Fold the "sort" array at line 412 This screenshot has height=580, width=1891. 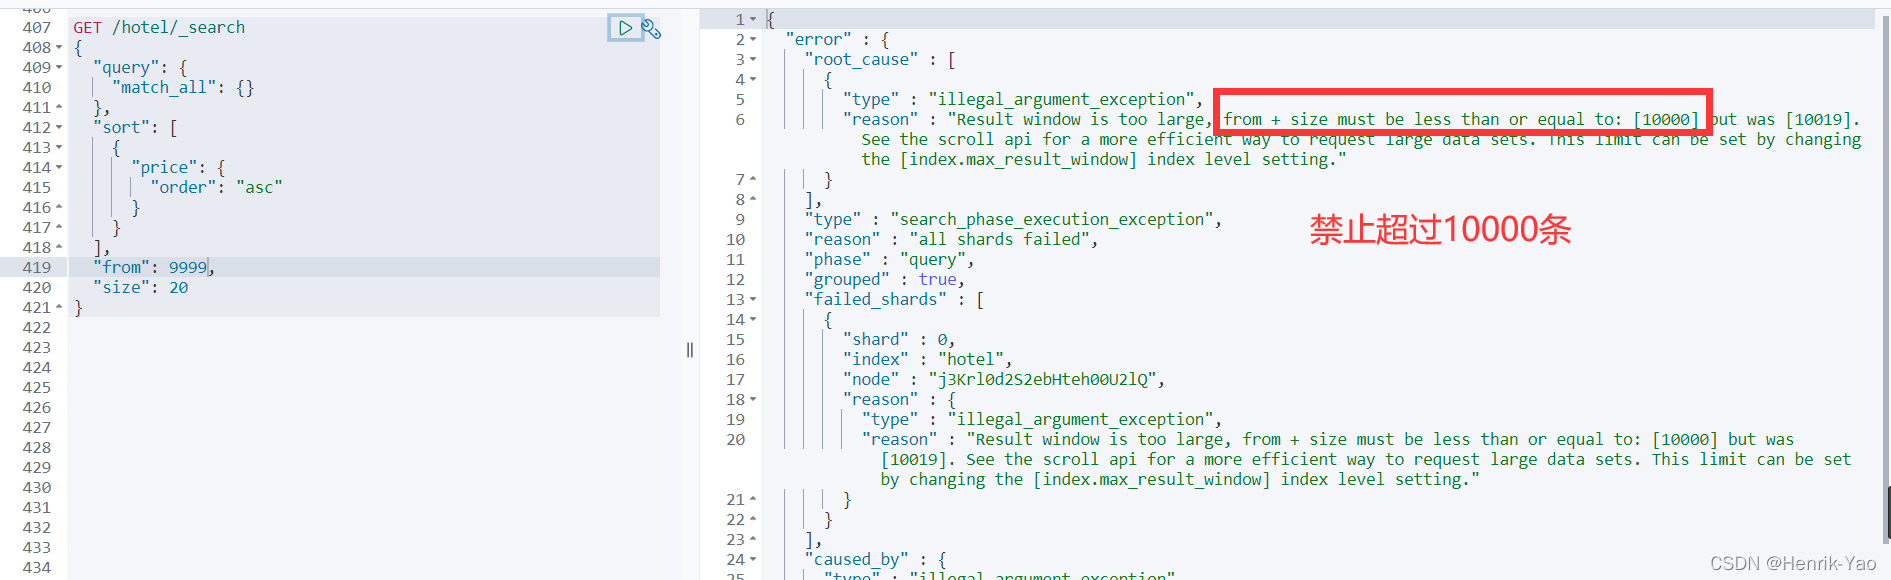point(59,127)
